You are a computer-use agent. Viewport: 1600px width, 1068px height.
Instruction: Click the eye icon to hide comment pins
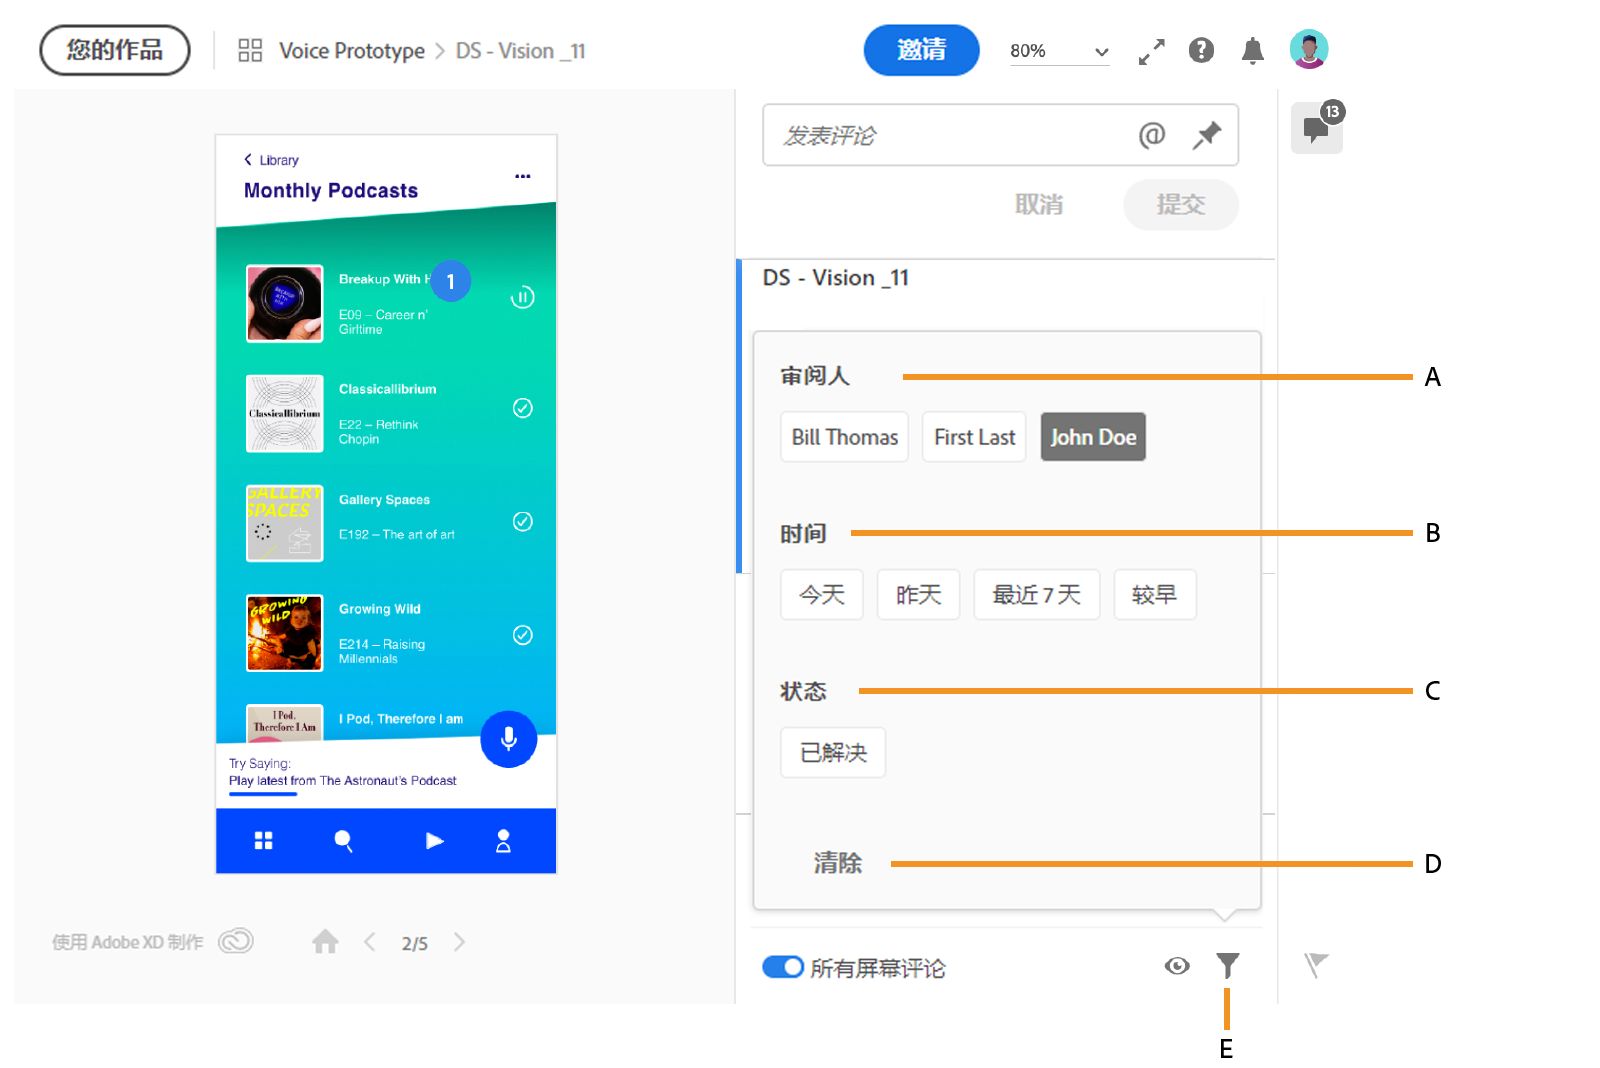pyautogui.click(x=1176, y=966)
